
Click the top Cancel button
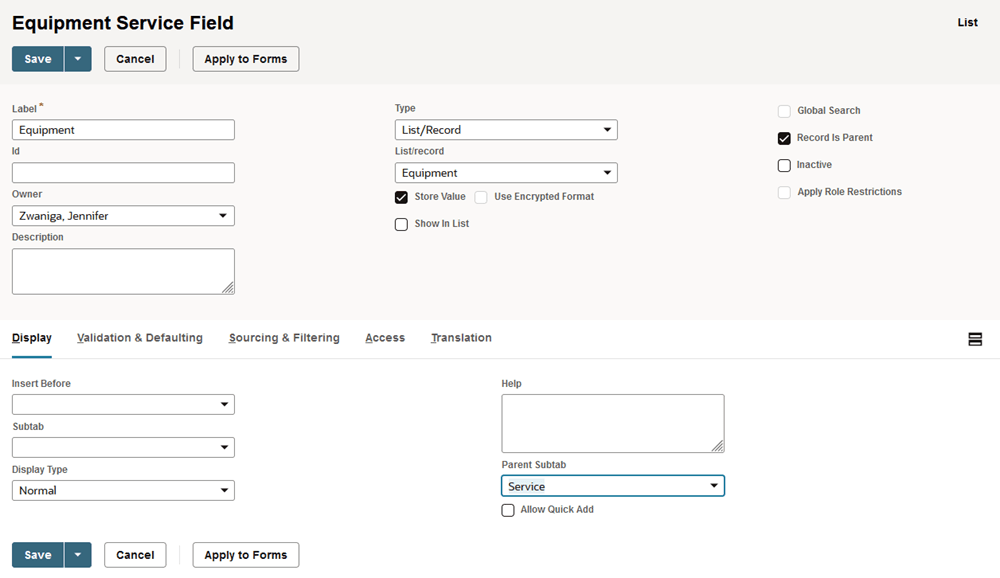135,59
